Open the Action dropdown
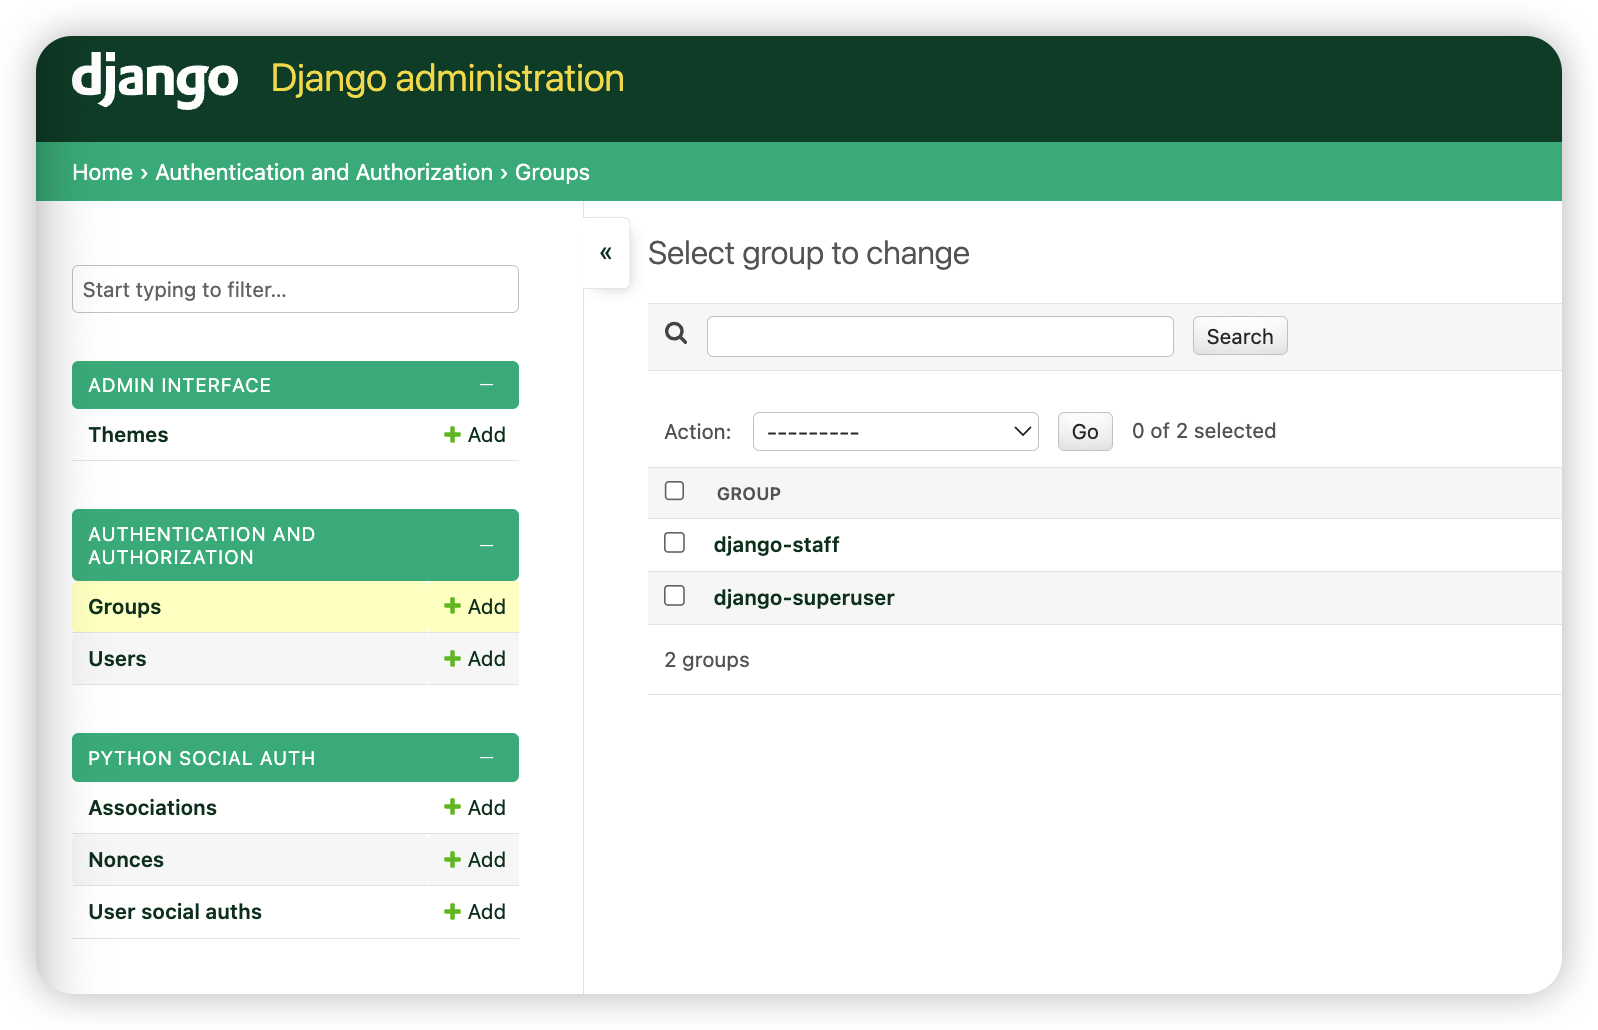1598x1030 pixels. [896, 432]
